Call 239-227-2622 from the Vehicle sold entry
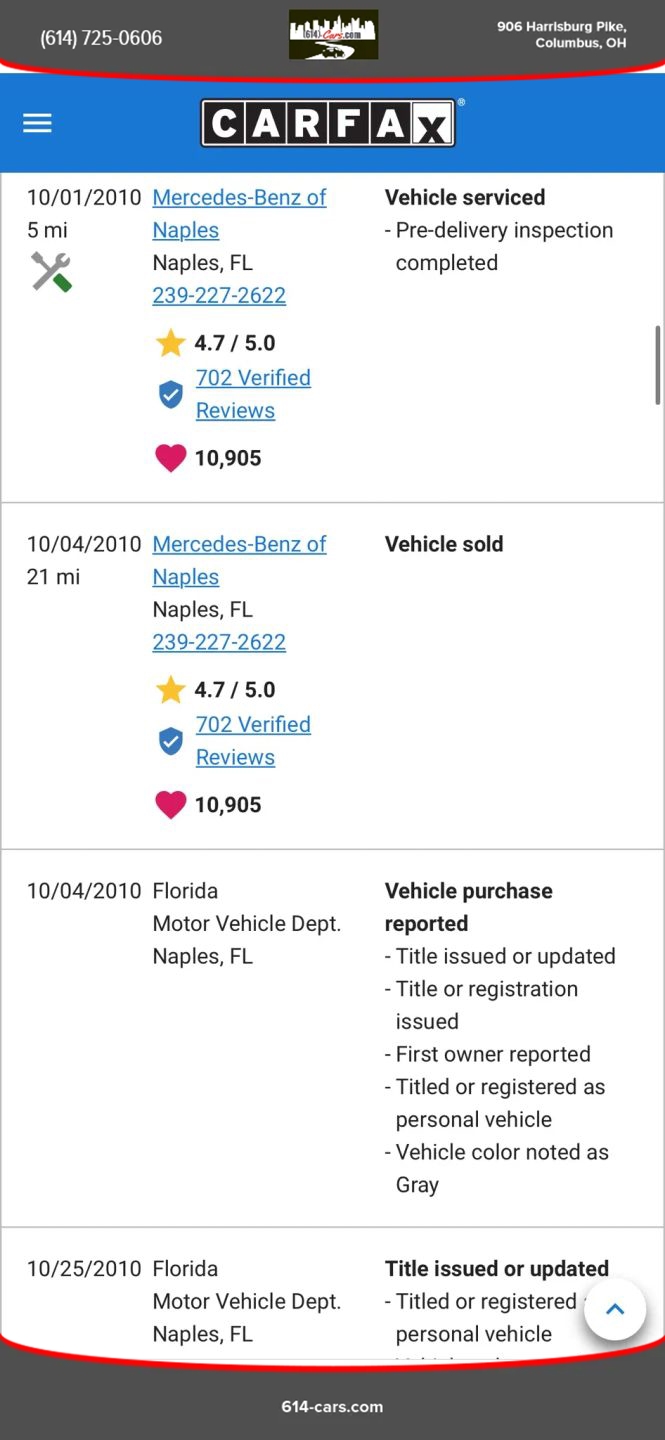Image resolution: width=665 pixels, height=1440 pixels. pyautogui.click(x=219, y=642)
